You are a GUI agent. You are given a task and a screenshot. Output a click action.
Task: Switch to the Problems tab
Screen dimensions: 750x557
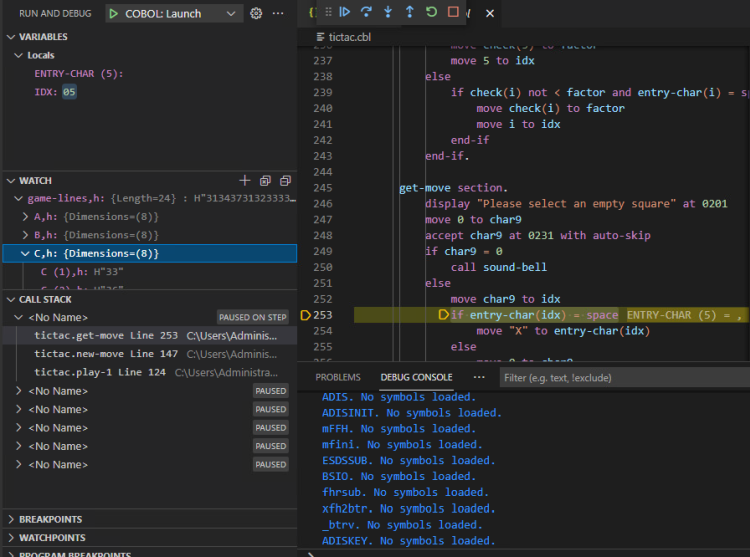[x=337, y=377]
